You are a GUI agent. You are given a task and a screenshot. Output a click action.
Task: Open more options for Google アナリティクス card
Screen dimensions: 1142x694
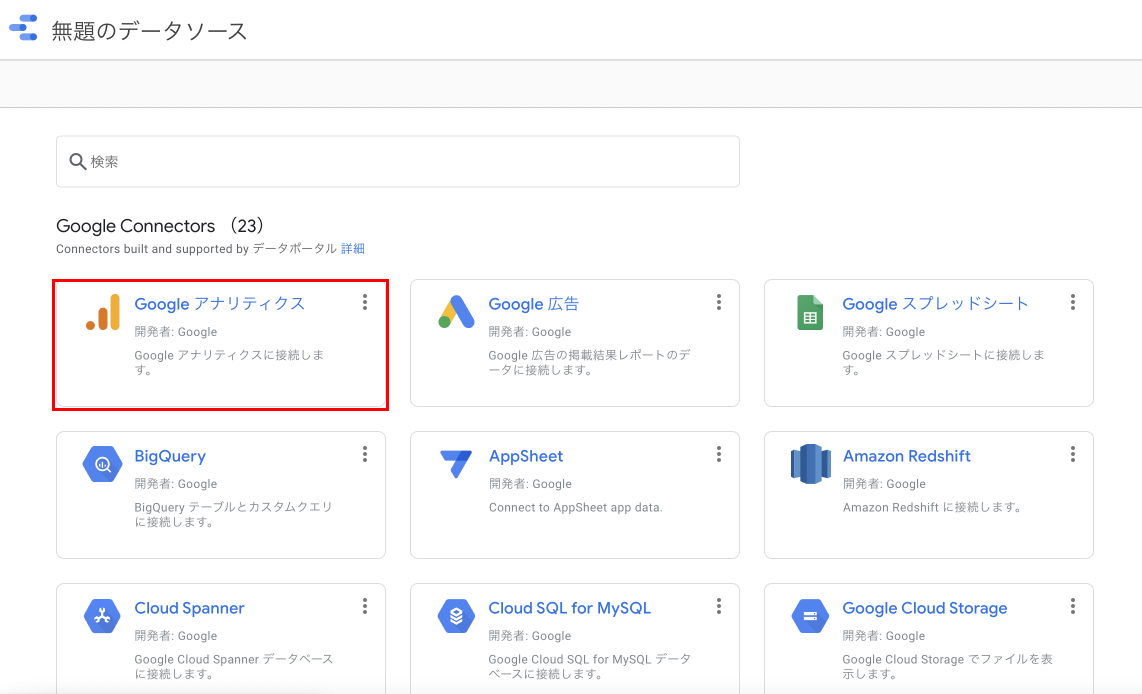pyautogui.click(x=365, y=302)
